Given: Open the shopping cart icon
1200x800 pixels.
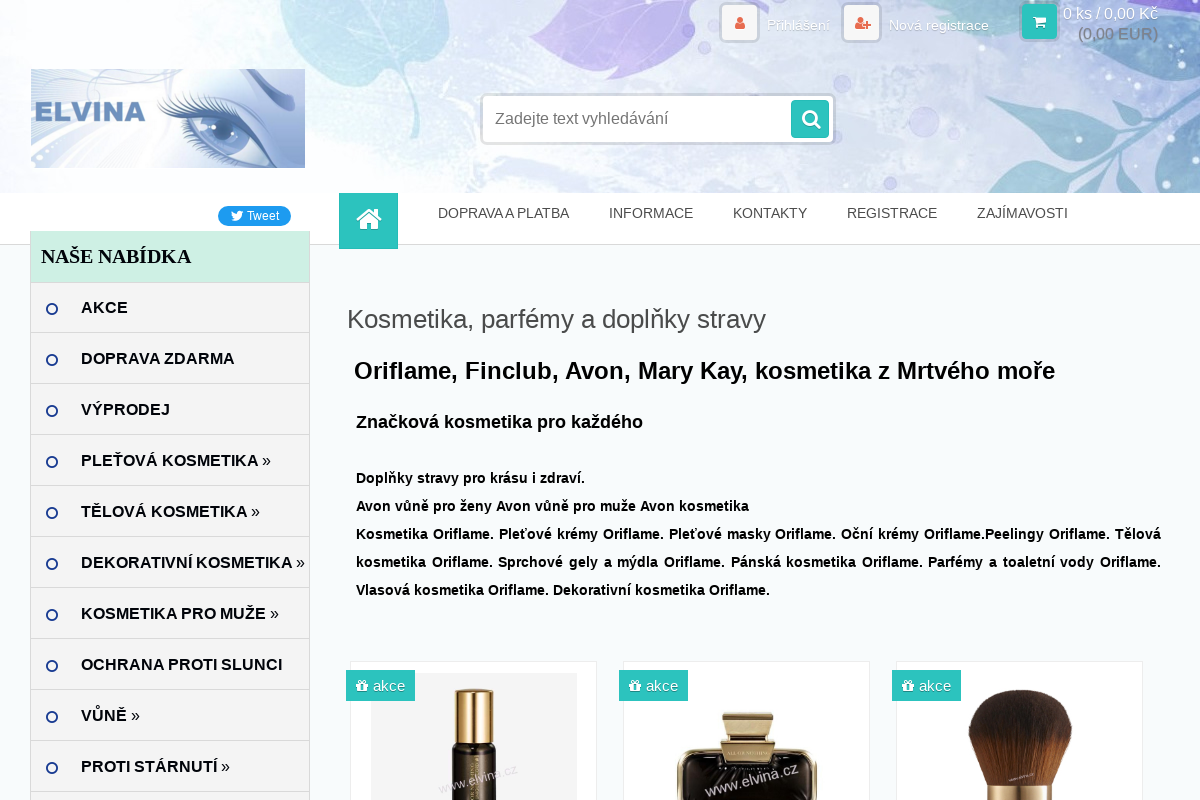Looking at the screenshot, I should click(1039, 22).
